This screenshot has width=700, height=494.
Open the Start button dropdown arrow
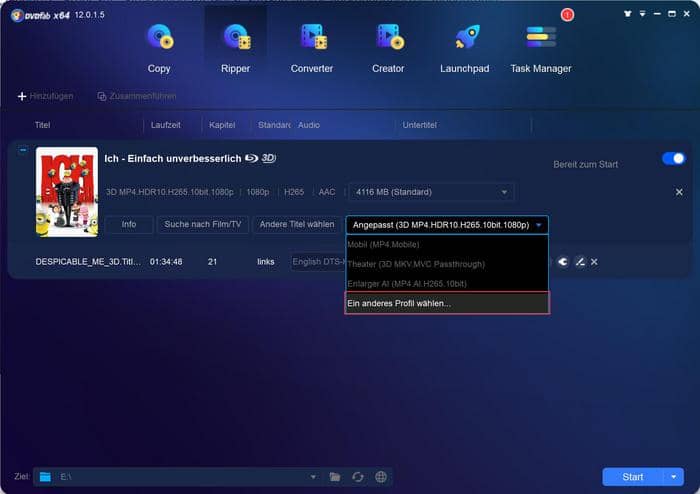[x=674, y=477]
